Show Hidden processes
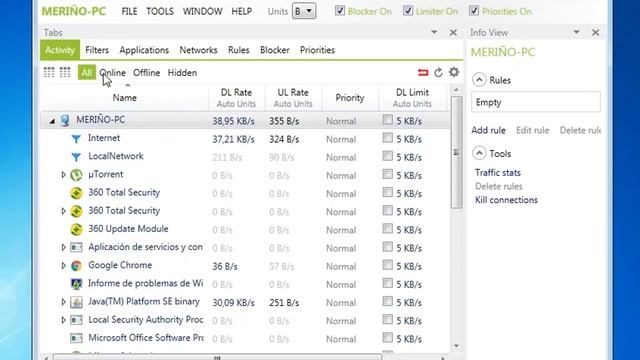The width and height of the screenshot is (640, 360). tap(182, 73)
